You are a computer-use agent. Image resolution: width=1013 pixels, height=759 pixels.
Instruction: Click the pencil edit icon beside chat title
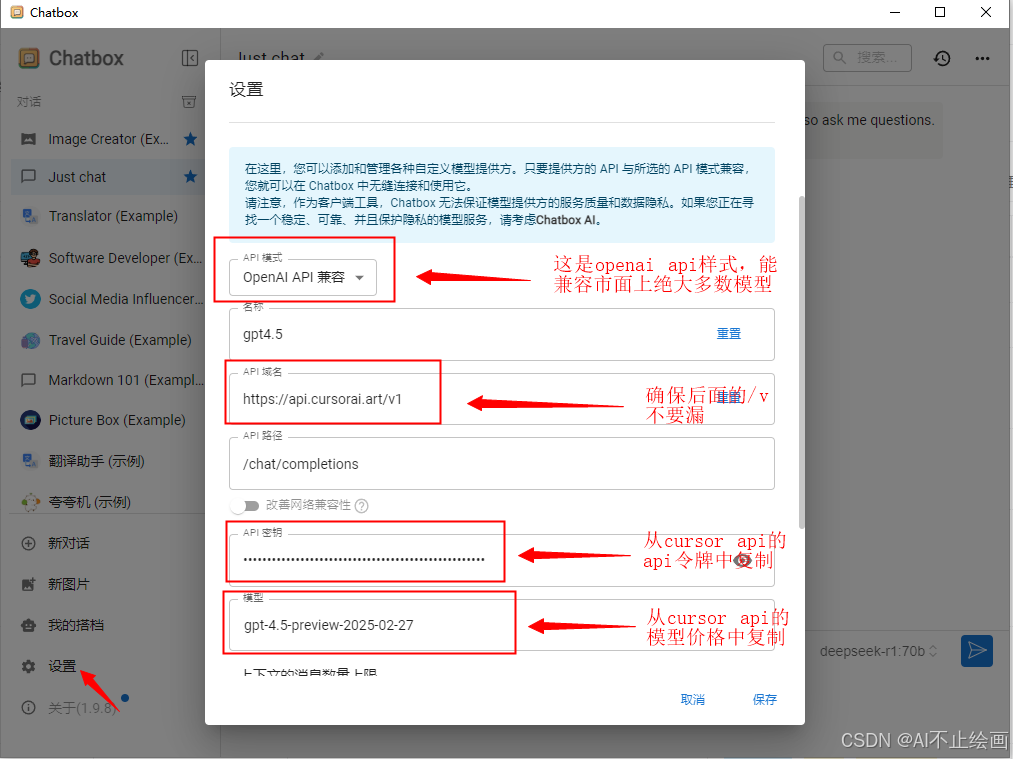pyautogui.click(x=319, y=57)
